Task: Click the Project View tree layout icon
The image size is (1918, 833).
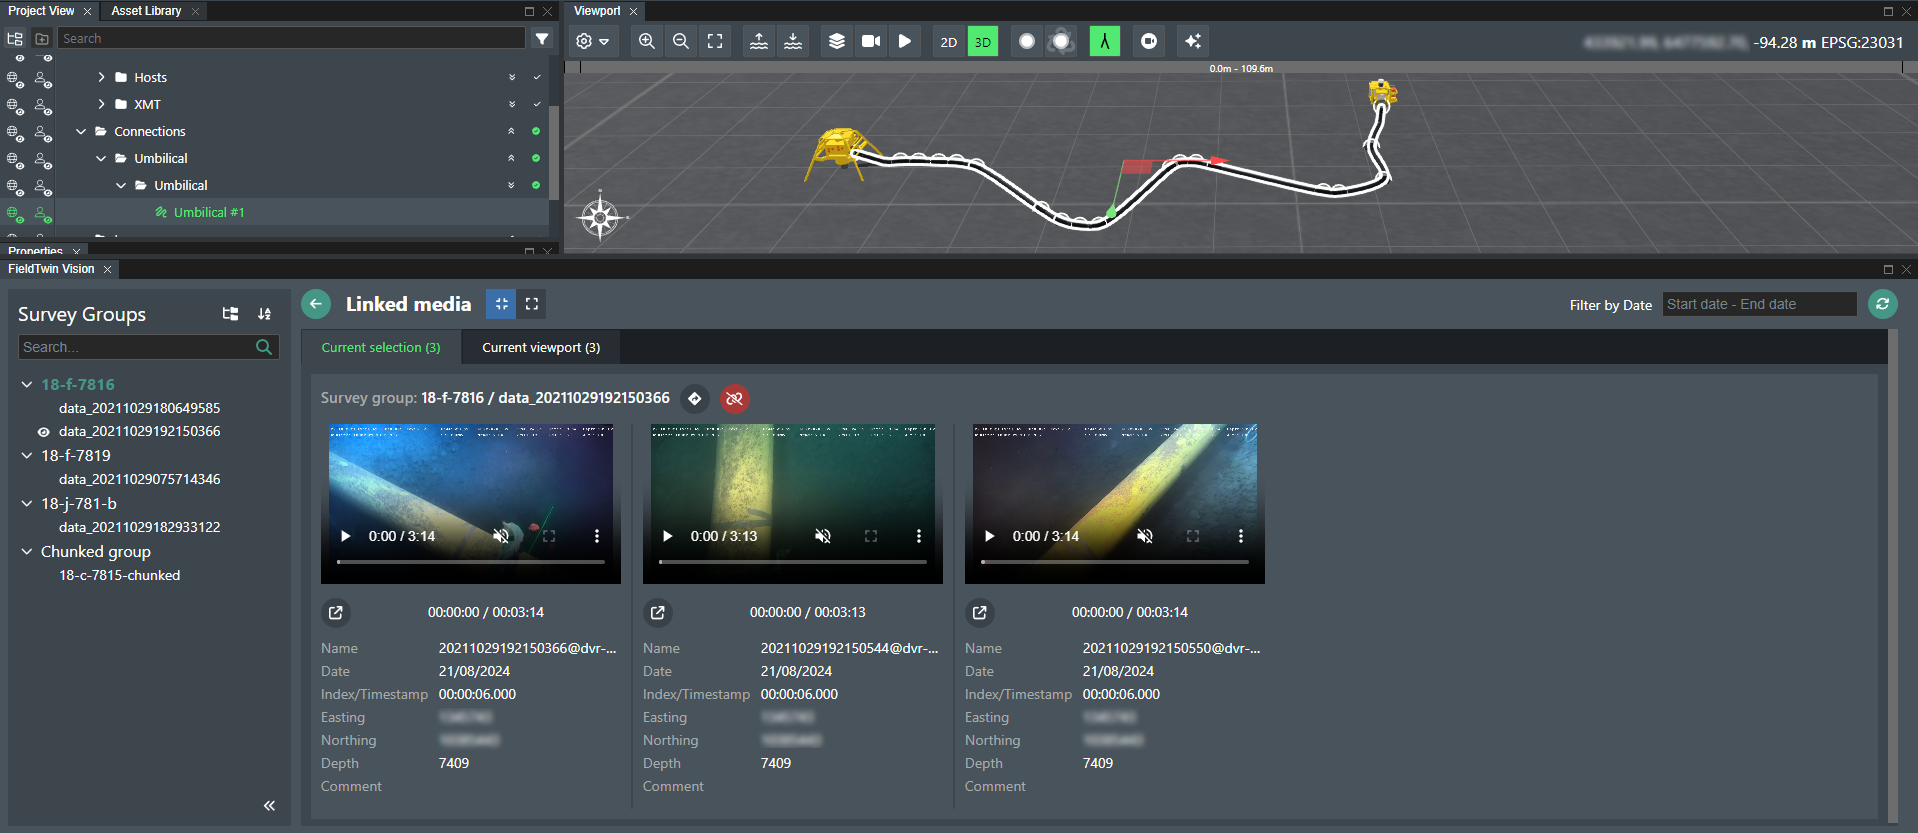Action: point(15,39)
